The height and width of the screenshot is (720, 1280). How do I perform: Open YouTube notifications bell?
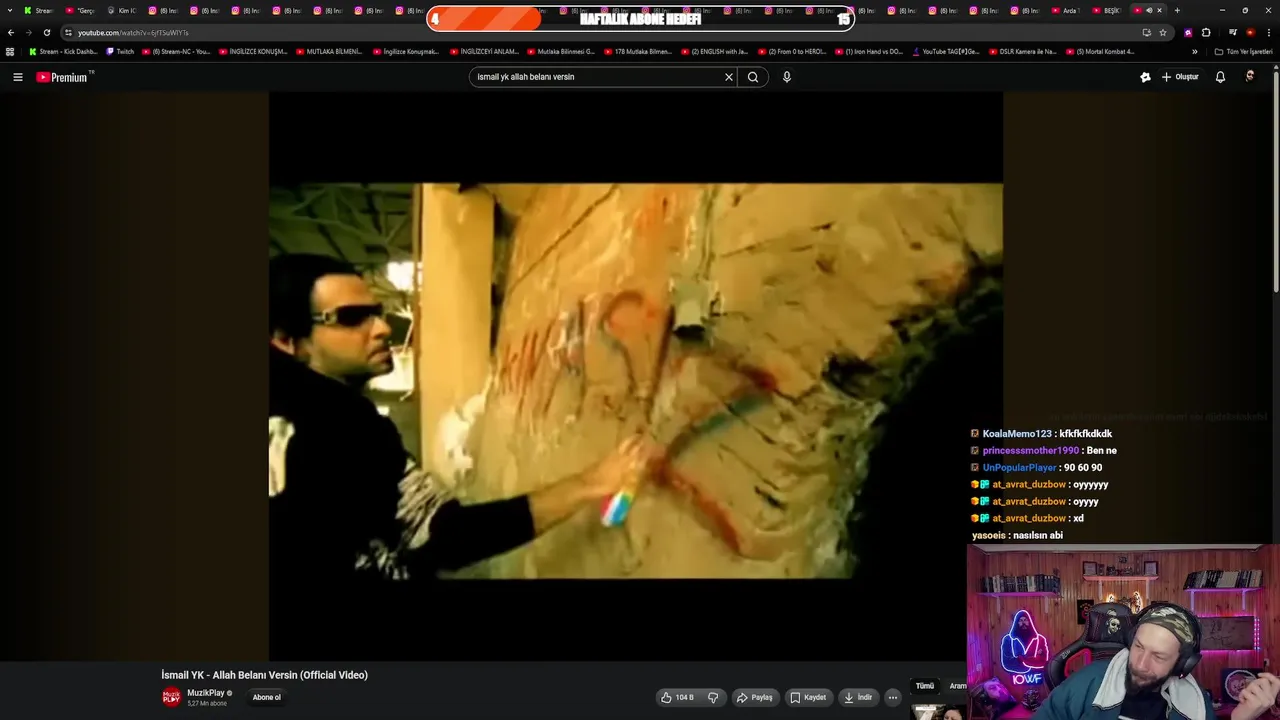1220,77
